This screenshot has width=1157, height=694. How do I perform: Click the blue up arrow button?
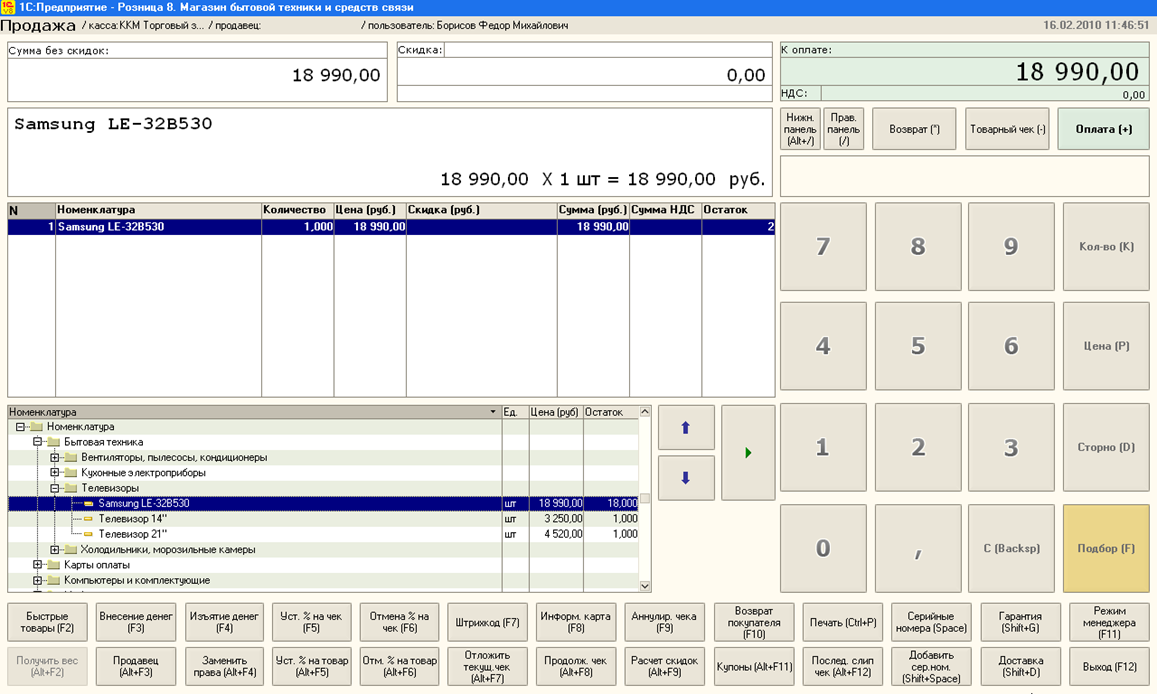[x=685, y=427]
